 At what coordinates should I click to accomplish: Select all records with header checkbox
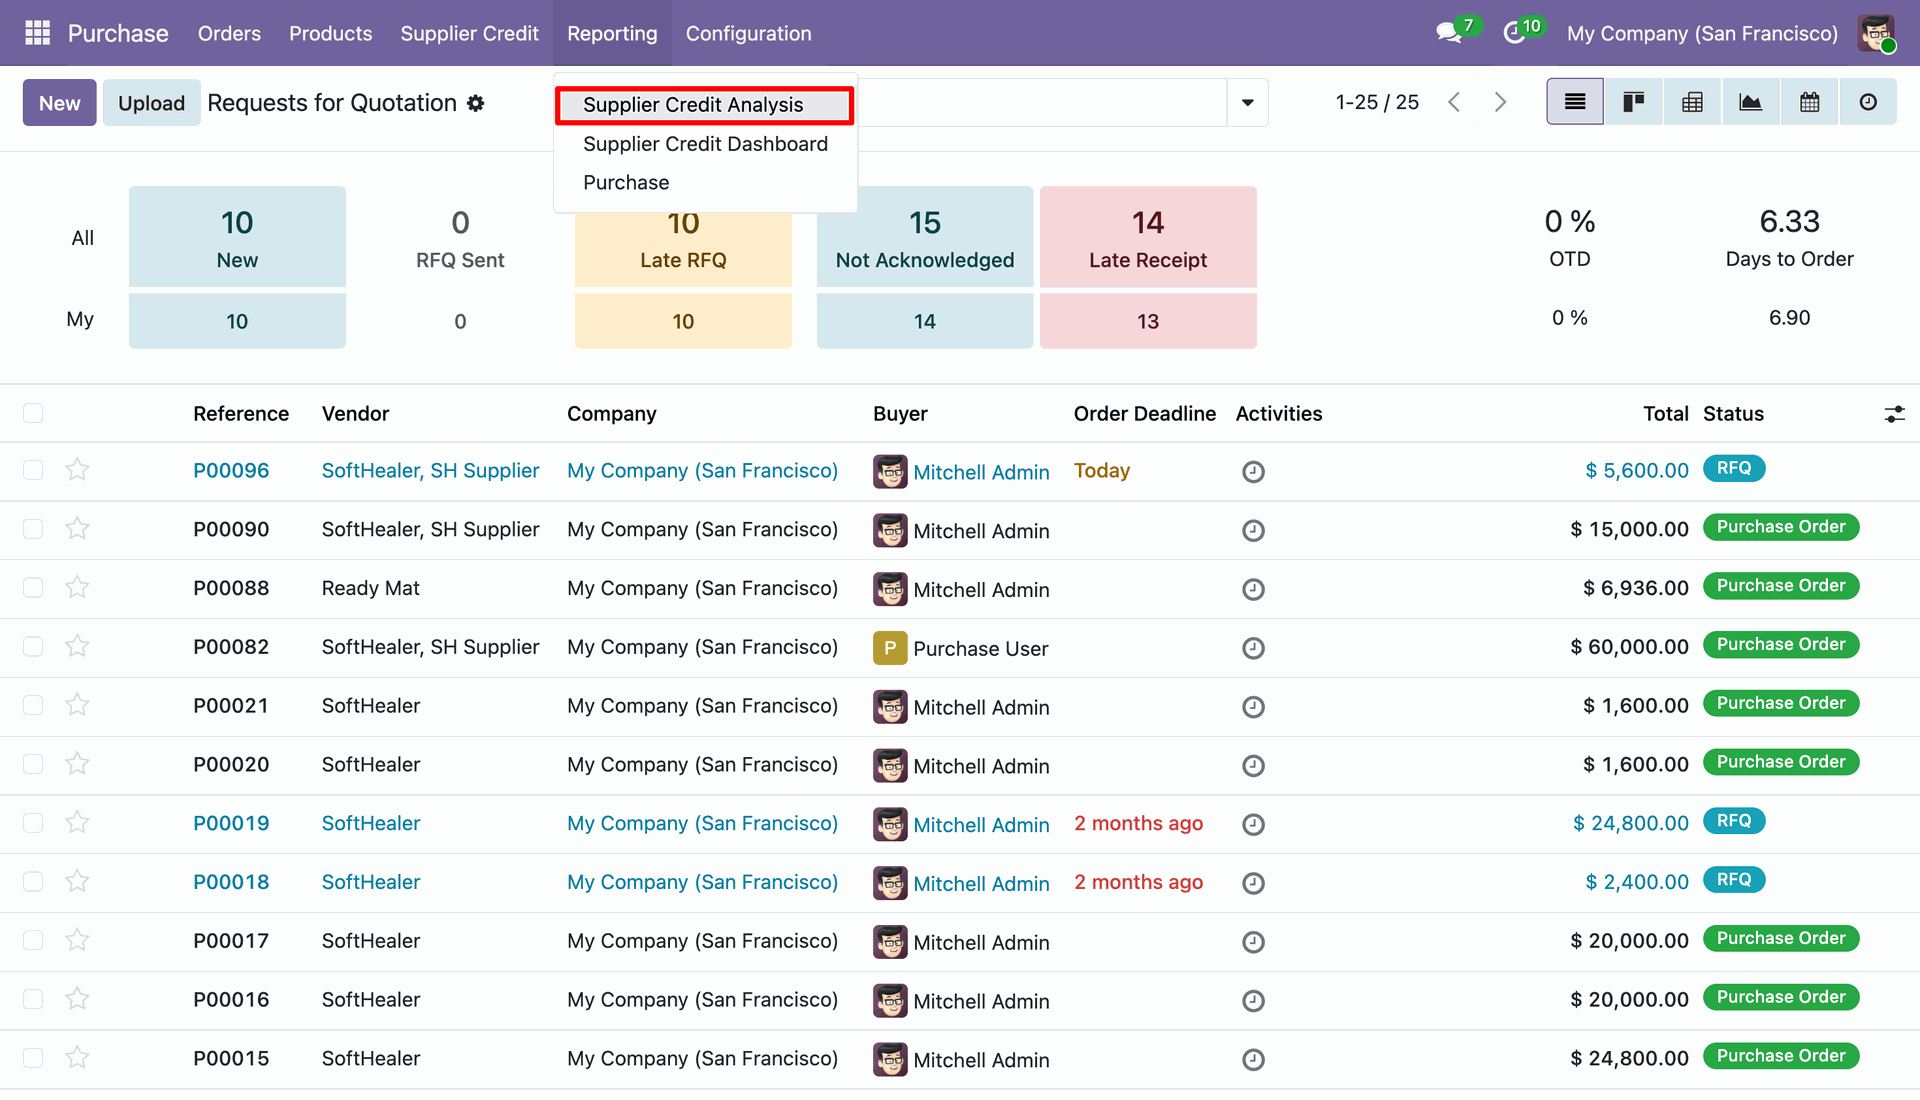pyautogui.click(x=33, y=413)
